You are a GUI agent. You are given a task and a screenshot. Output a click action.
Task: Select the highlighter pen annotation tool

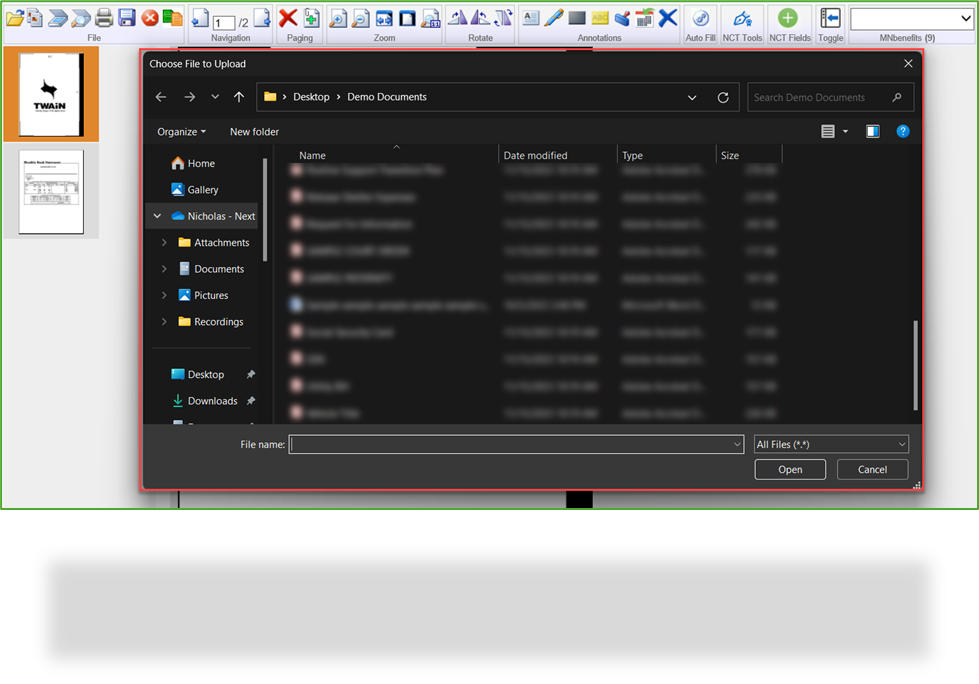click(554, 18)
